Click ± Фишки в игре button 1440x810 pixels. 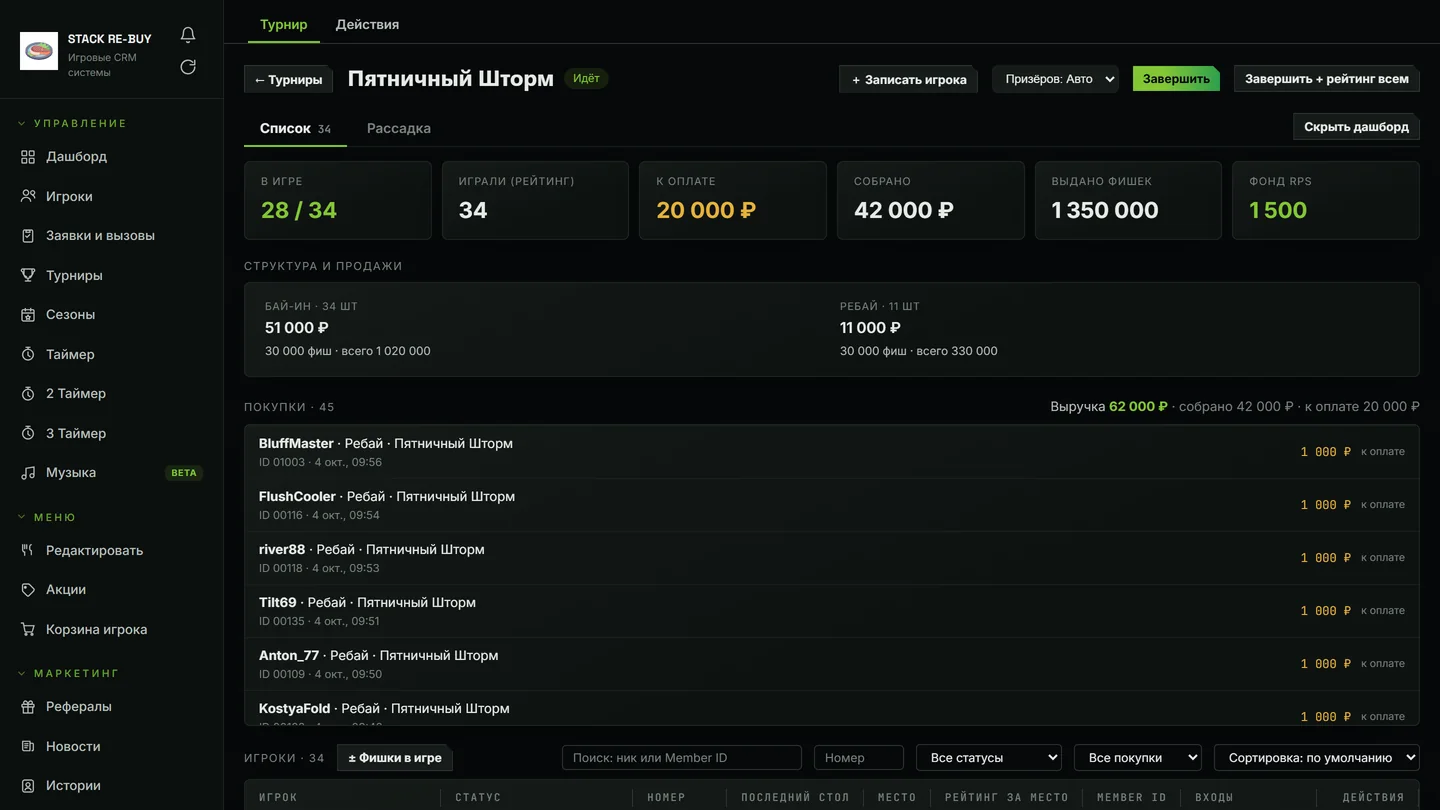click(x=395, y=758)
